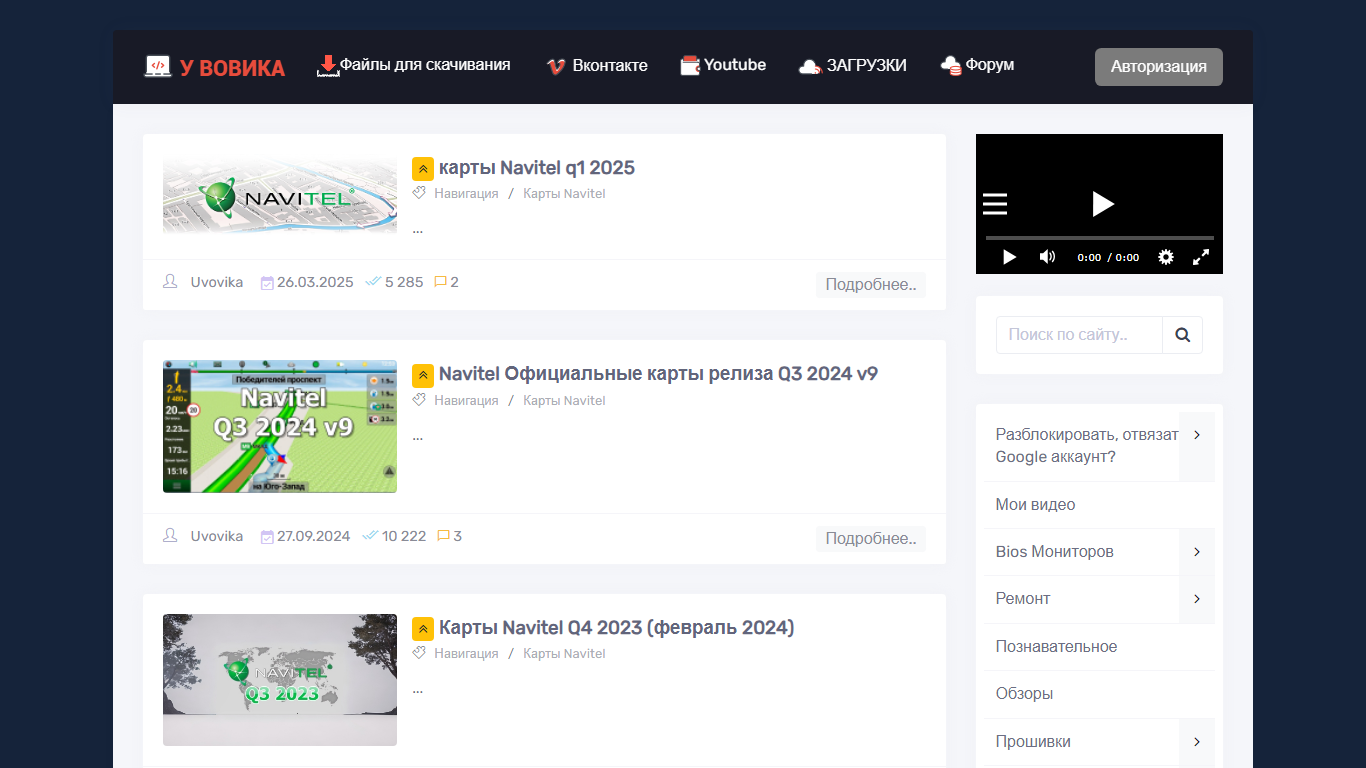Click the download arrow icon in navigation
The height and width of the screenshot is (768, 1366).
327,66
